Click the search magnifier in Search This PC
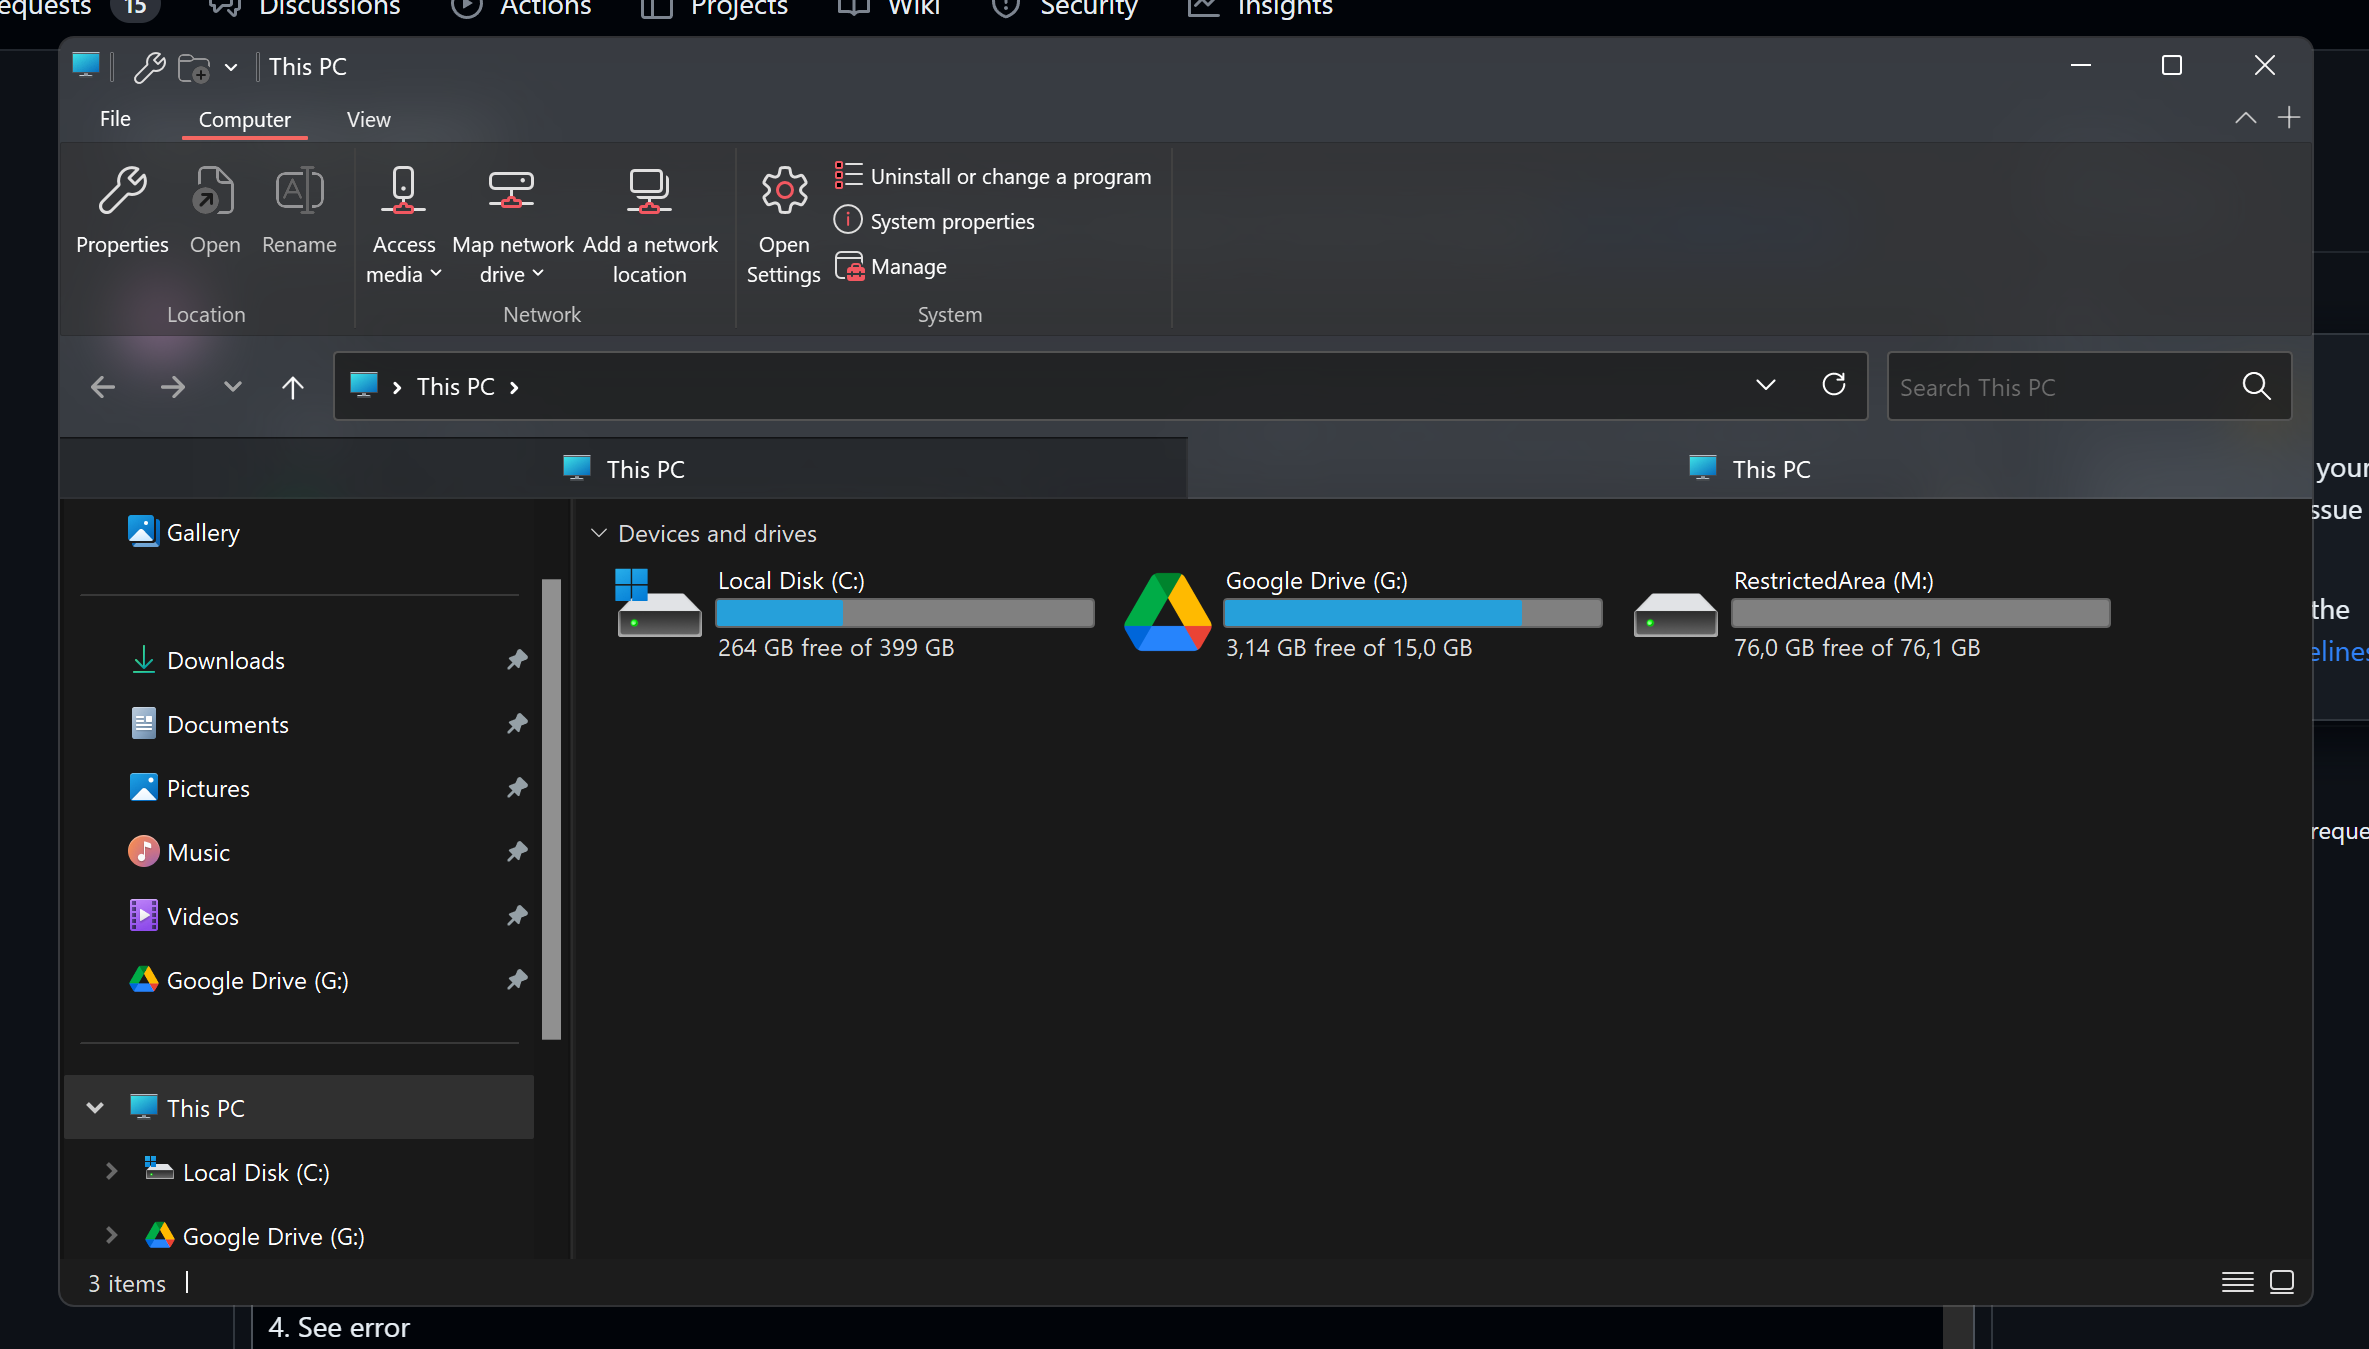 2257,386
